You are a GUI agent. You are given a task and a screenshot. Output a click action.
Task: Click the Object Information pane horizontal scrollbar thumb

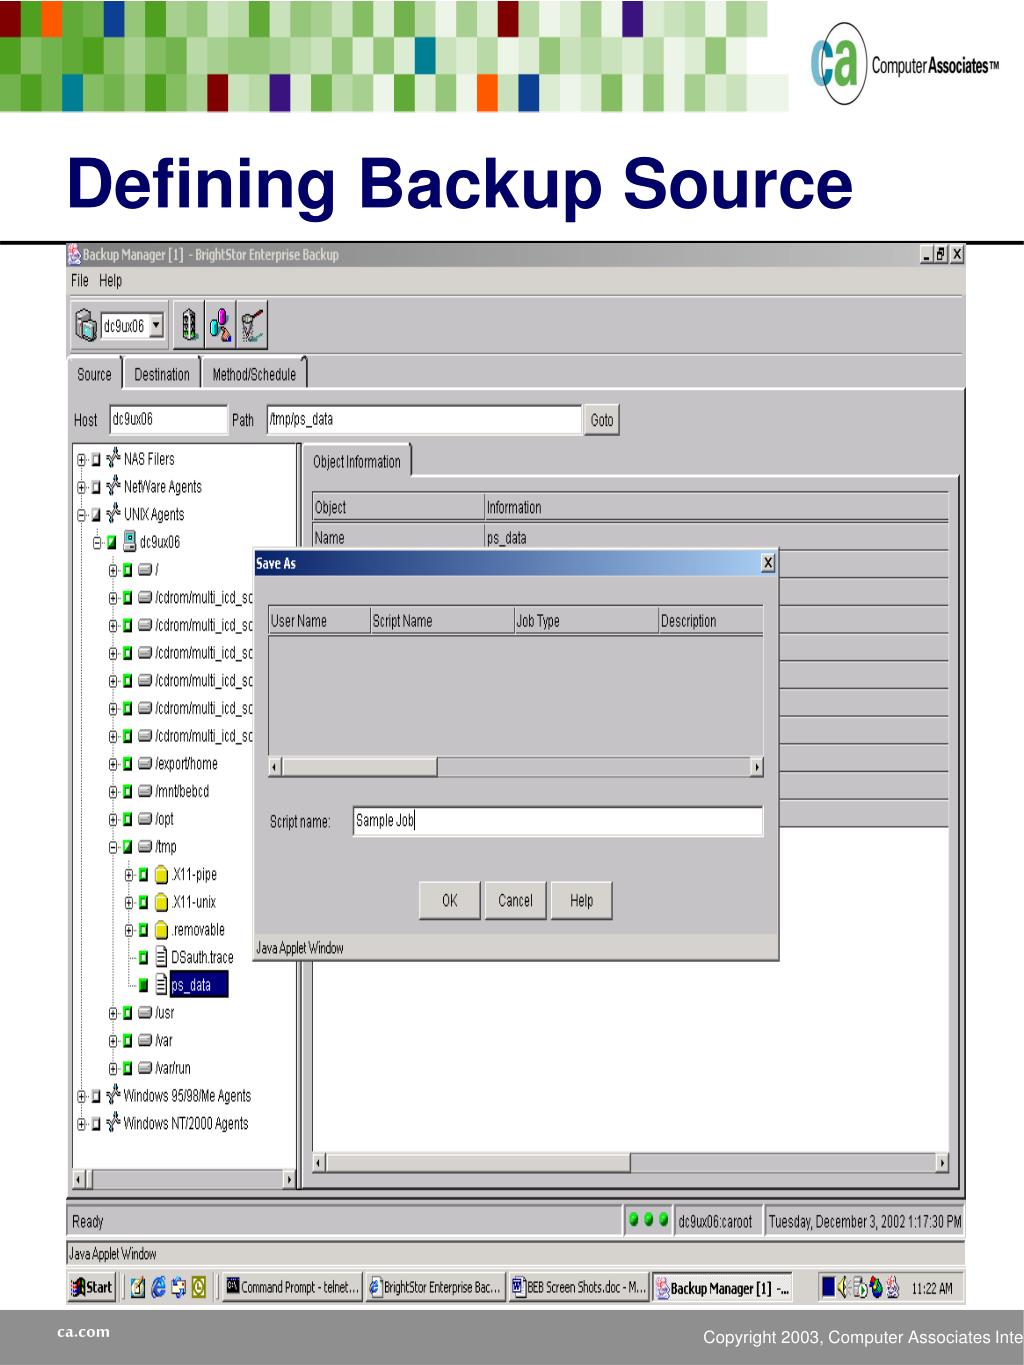pos(478,1163)
